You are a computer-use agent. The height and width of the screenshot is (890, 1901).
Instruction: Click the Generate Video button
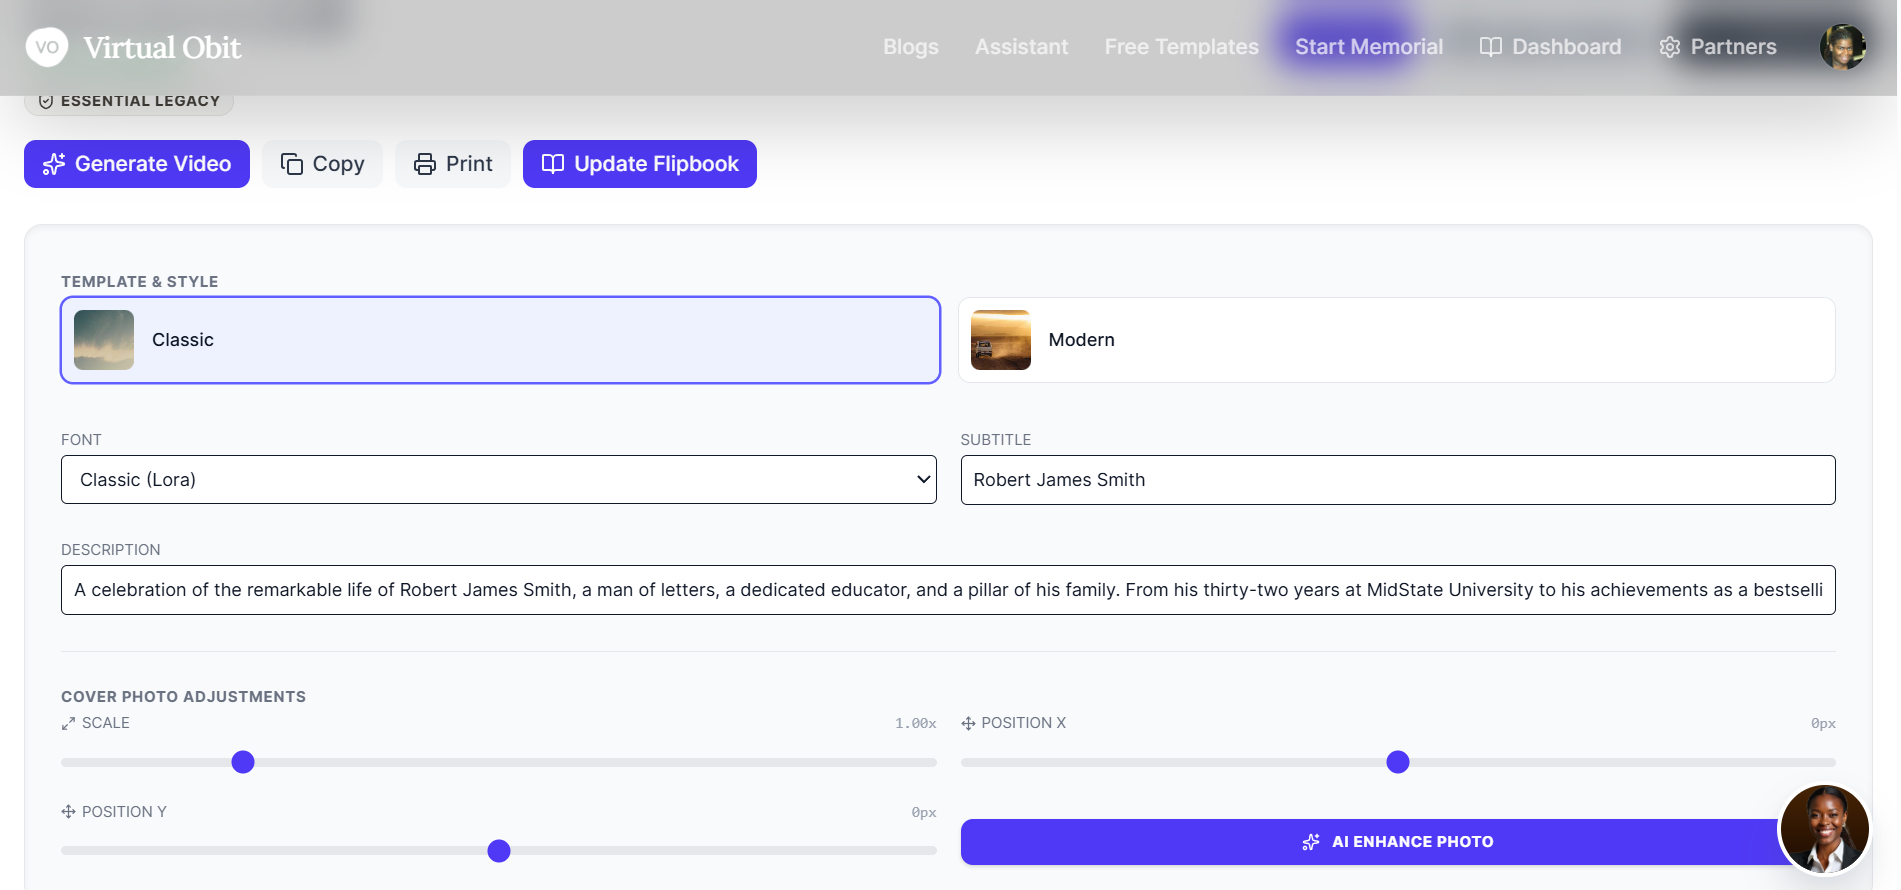137,164
